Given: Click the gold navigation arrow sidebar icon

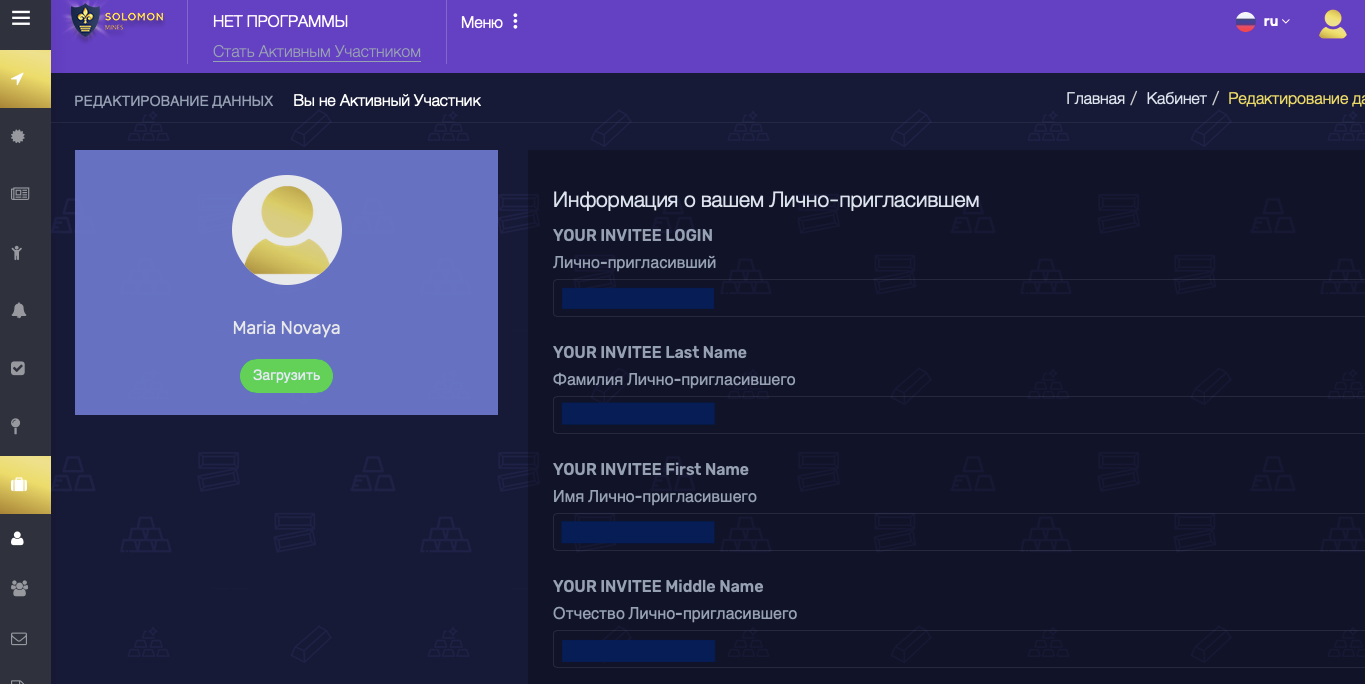Looking at the screenshot, I should (19, 79).
